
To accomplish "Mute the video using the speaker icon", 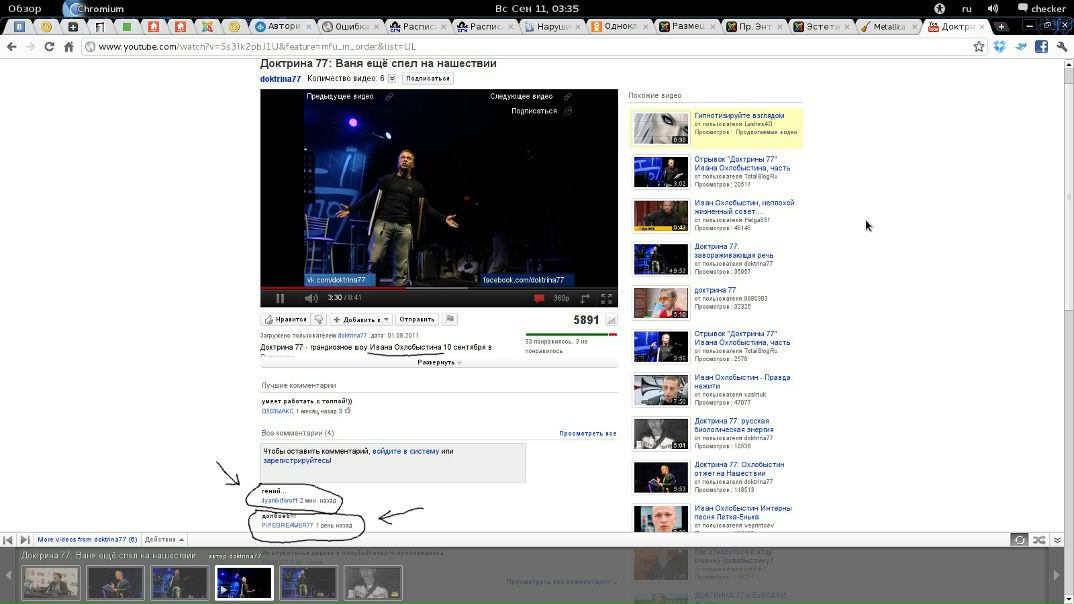I will point(310,298).
